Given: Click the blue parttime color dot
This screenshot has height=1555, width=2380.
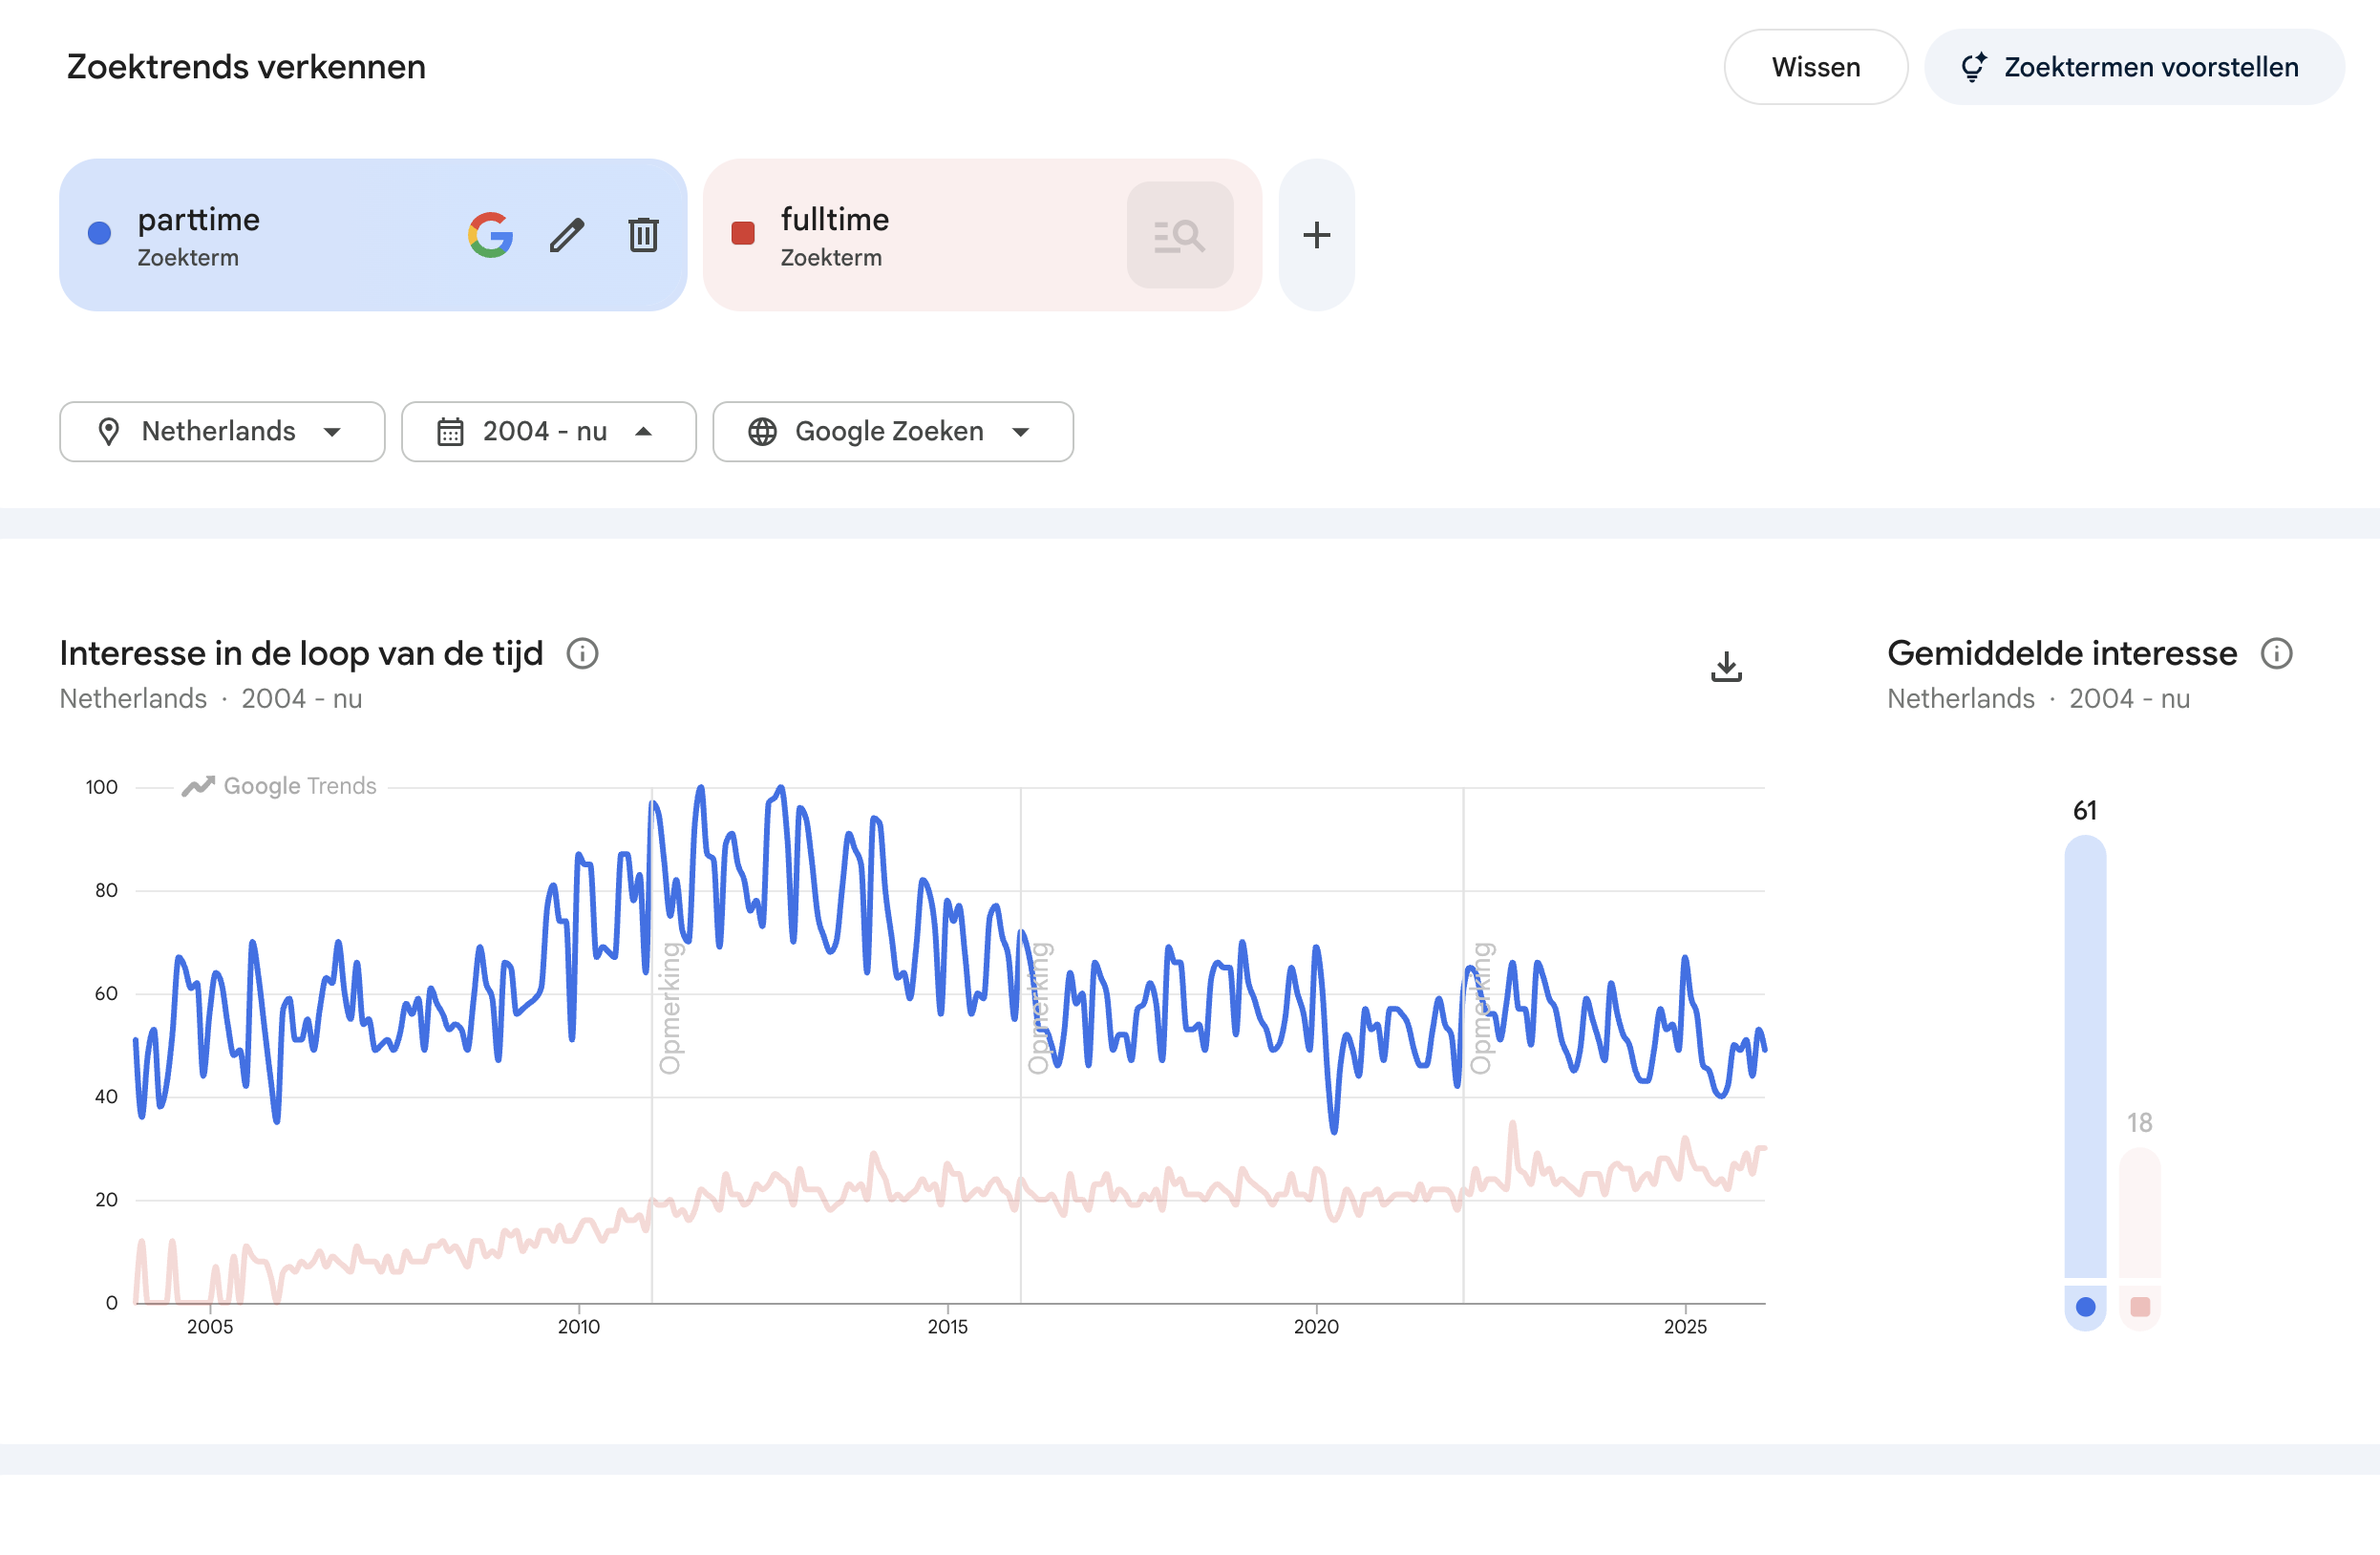Looking at the screenshot, I should click(x=99, y=233).
